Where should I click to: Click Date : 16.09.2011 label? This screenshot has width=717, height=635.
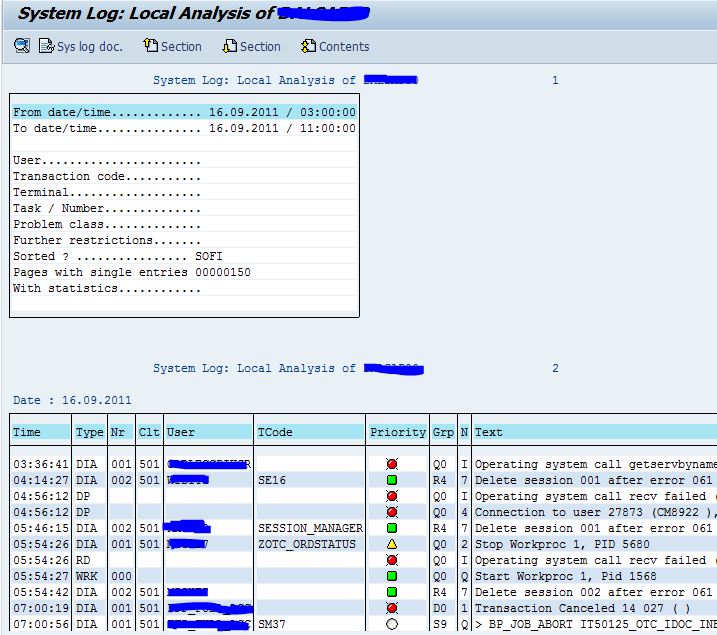coord(72,400)
